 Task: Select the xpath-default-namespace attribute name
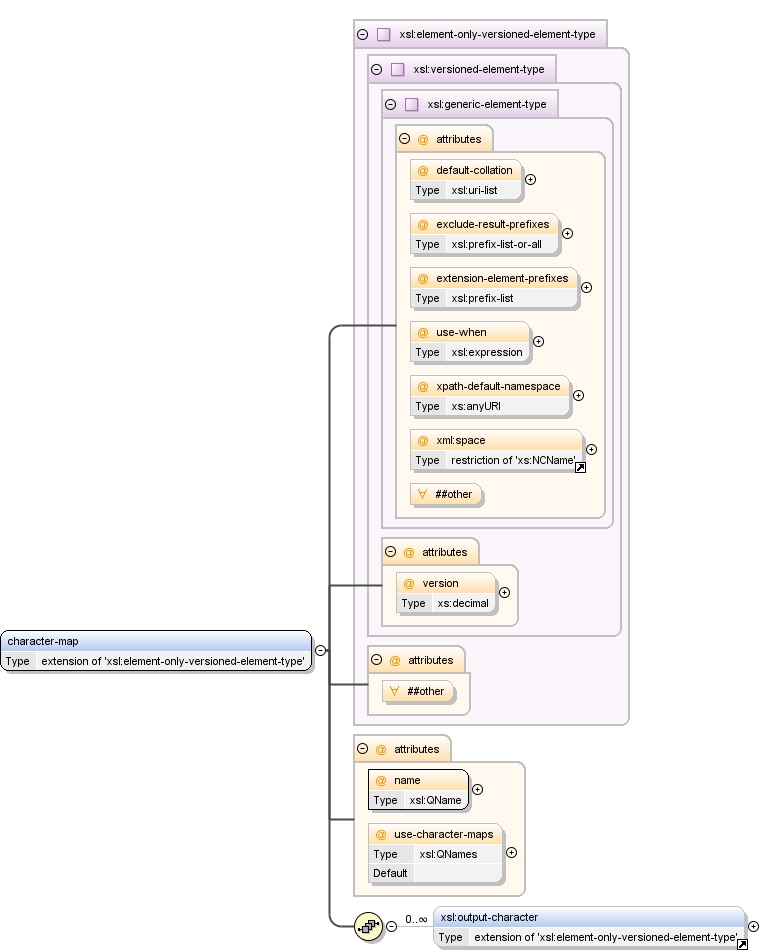coord(498,387)
